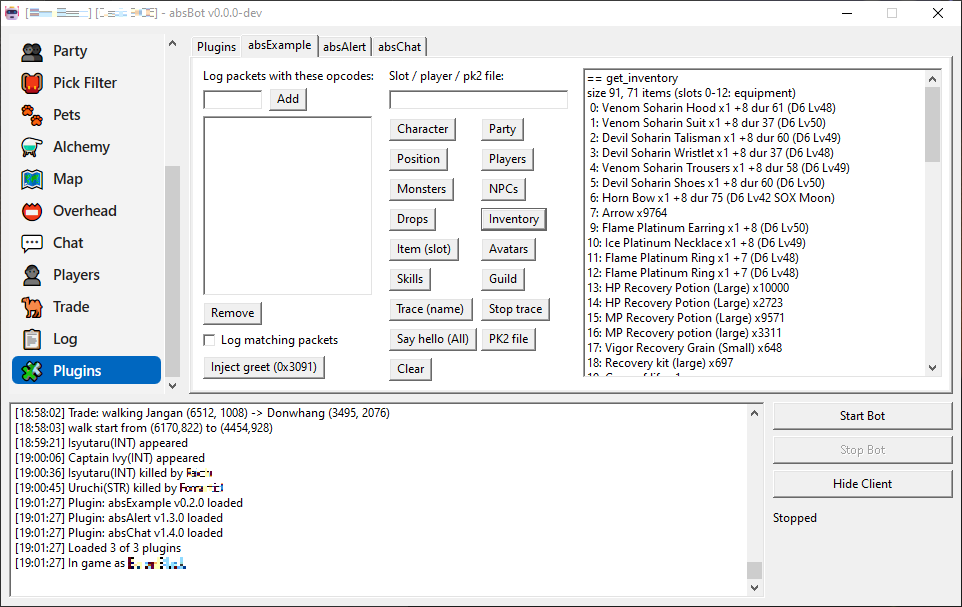Screen dimensions: 962x607
Task: Click the PK2 file button
Action: 509,339
